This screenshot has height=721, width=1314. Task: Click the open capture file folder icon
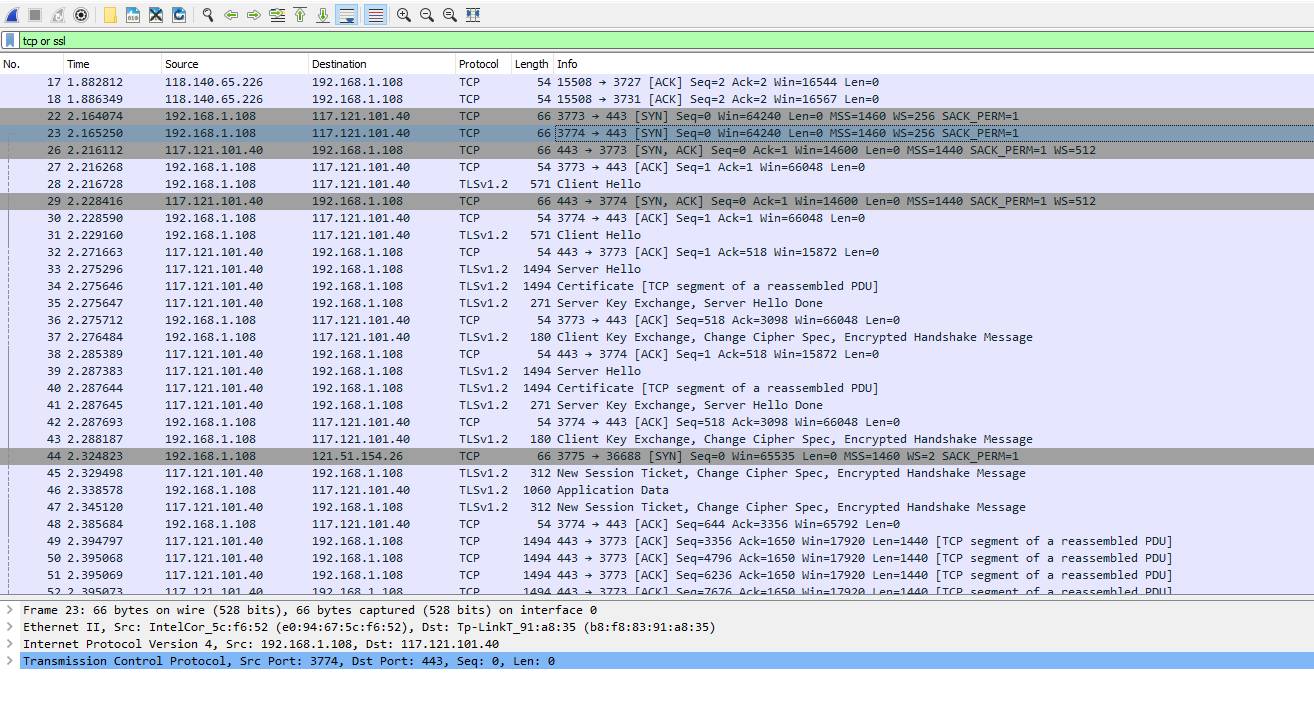click(x=110, y=15)
